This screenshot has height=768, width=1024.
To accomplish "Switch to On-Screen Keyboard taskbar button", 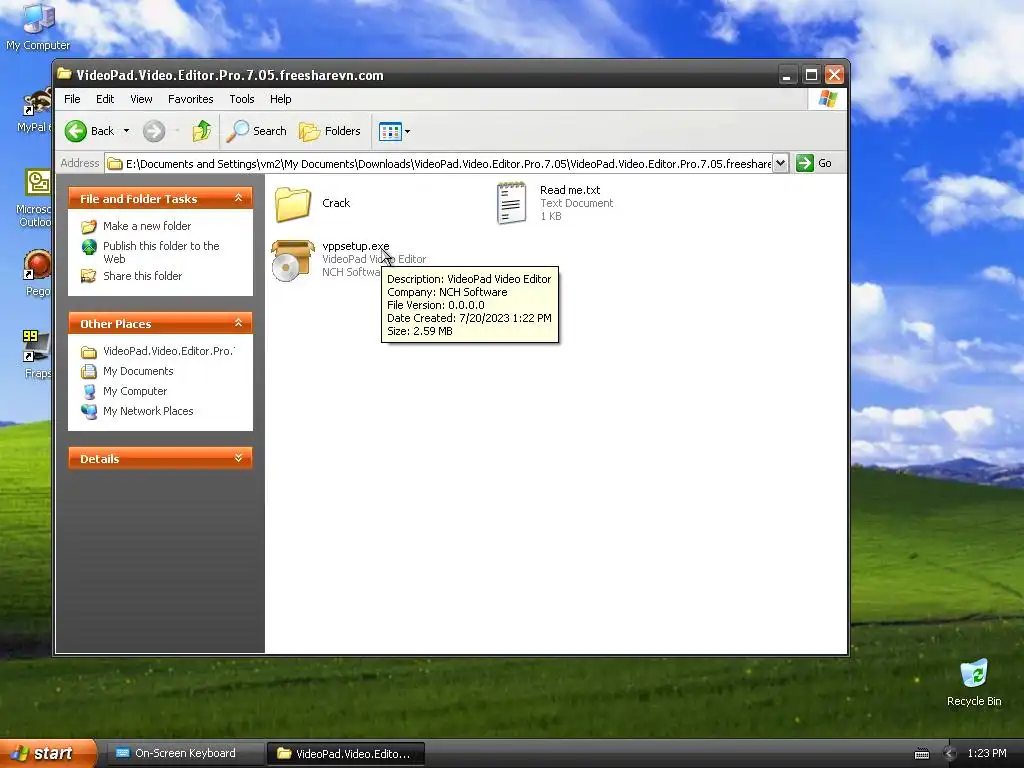I will coord(185,754).
